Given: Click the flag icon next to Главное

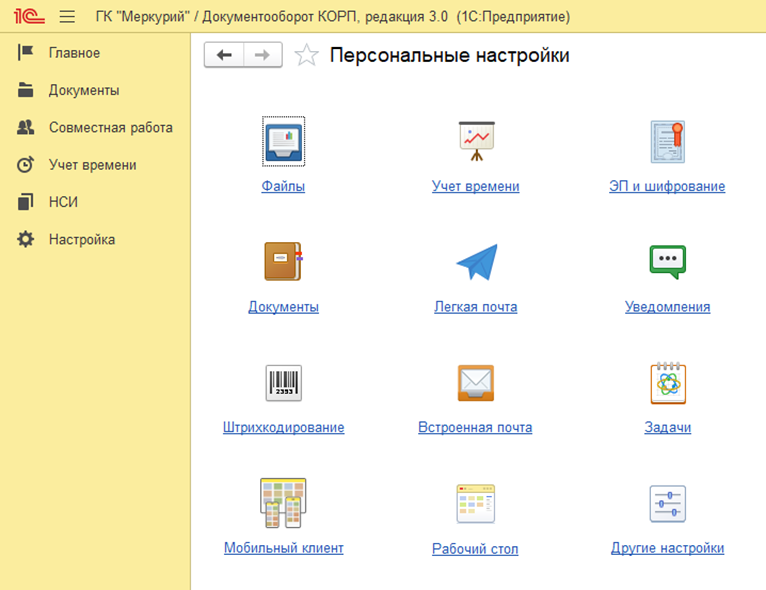Looking at the screenshot, I should (25, 52).
